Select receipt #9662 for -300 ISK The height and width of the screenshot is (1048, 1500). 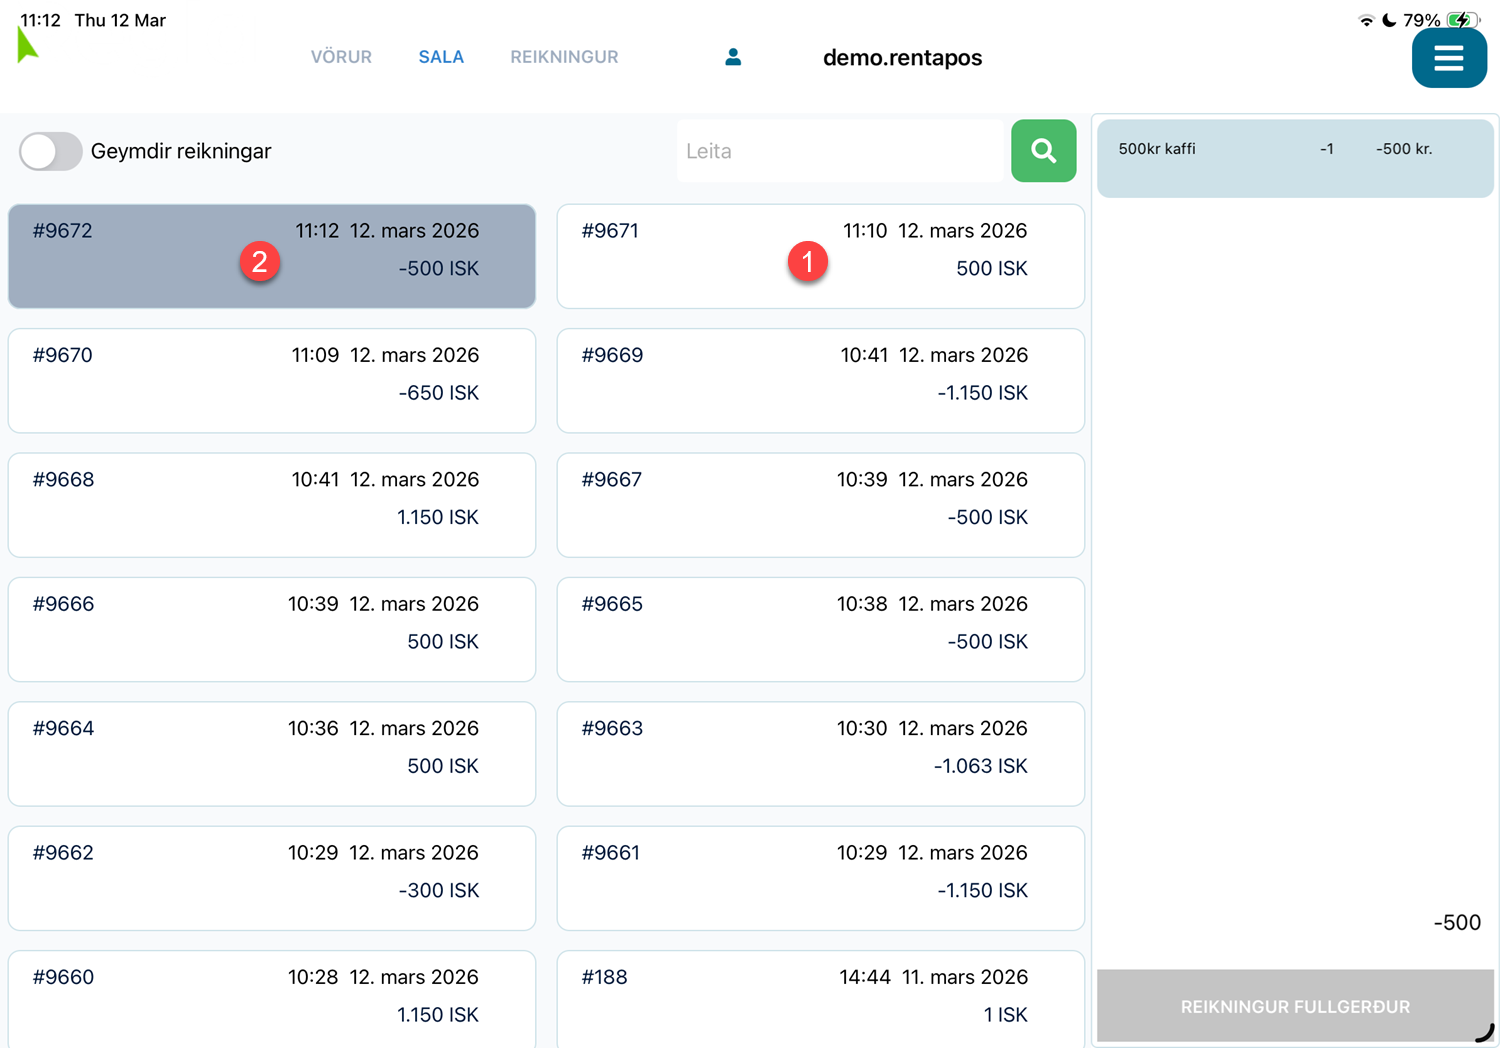click(272, 877)
